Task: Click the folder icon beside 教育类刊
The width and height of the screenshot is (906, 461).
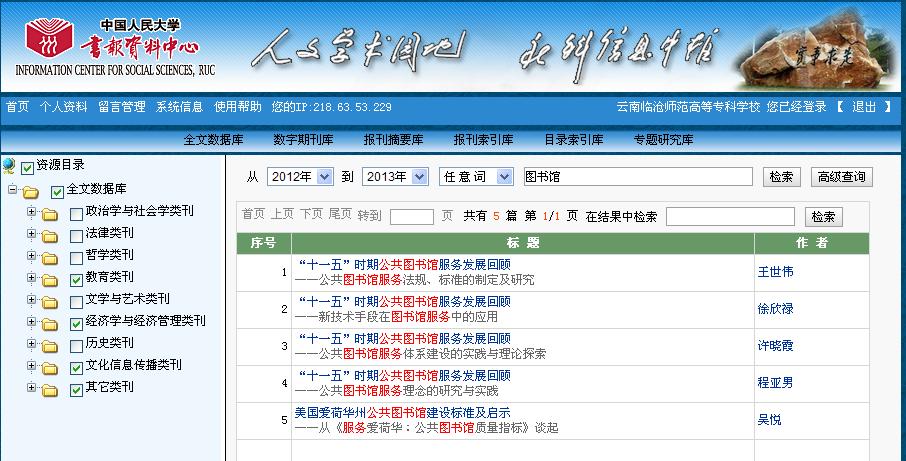Action: pyautogui.click(x=50, y=278)
